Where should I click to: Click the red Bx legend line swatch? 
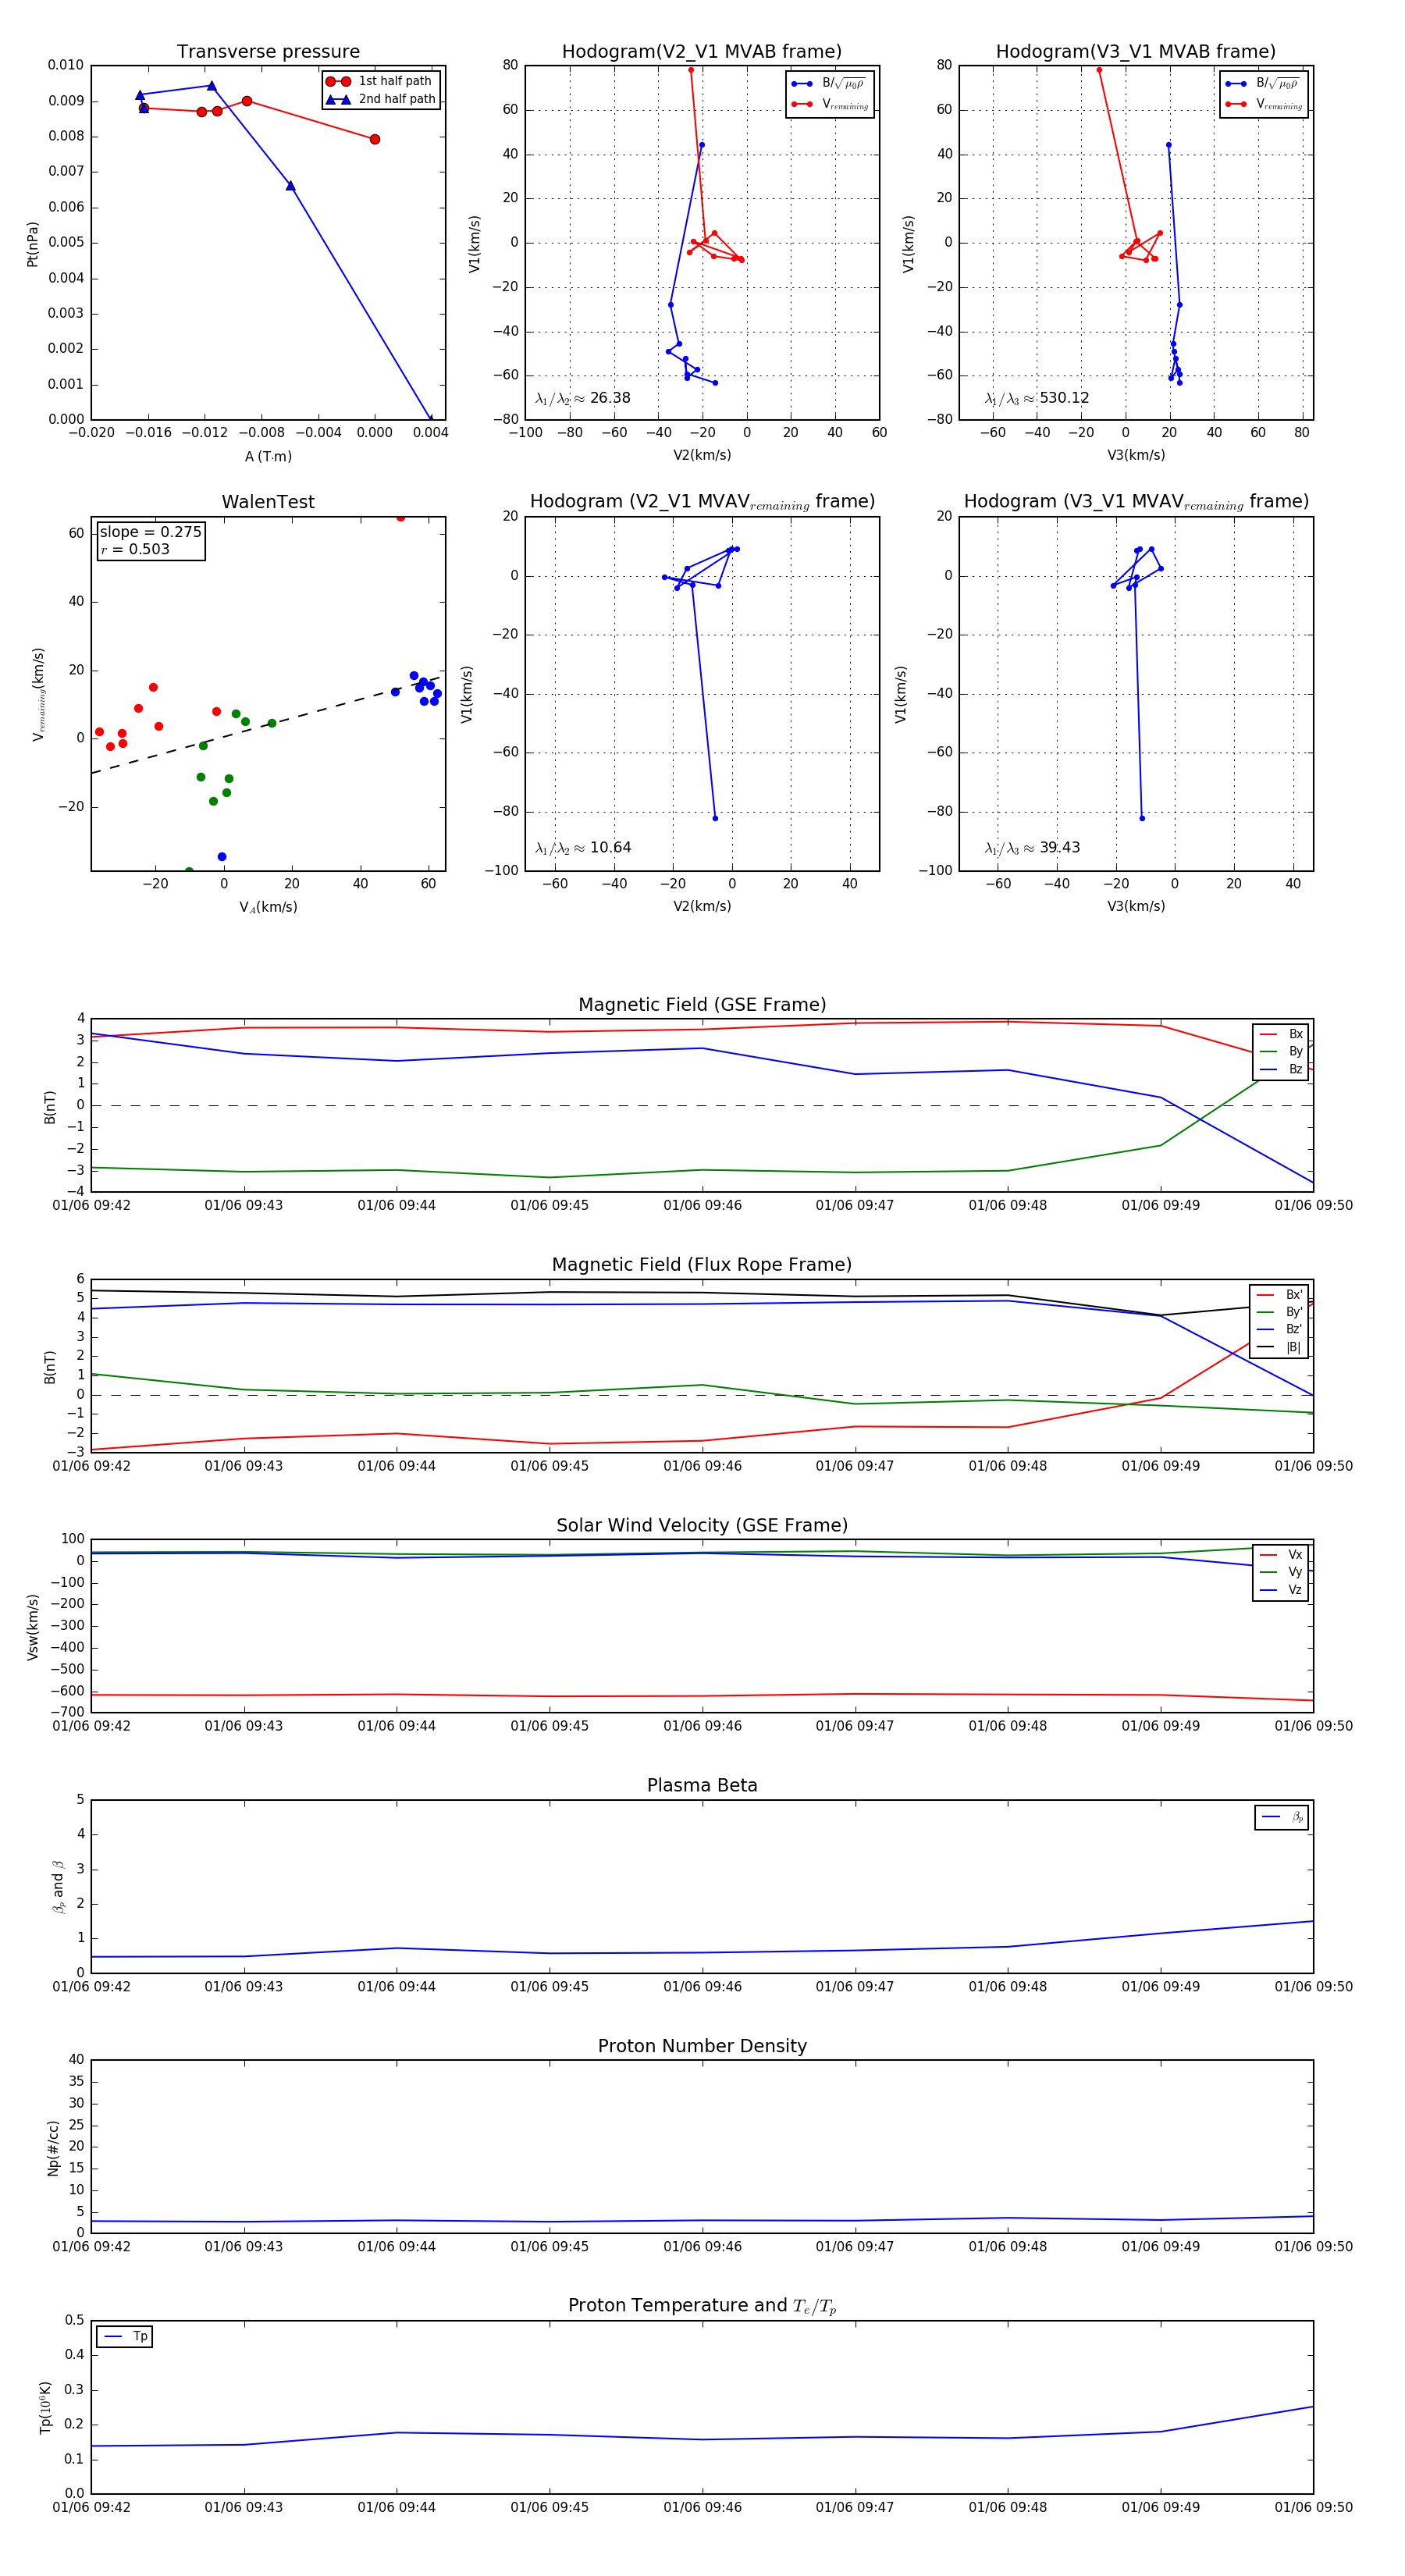pyautogui.click(x=1268, y=1034)
